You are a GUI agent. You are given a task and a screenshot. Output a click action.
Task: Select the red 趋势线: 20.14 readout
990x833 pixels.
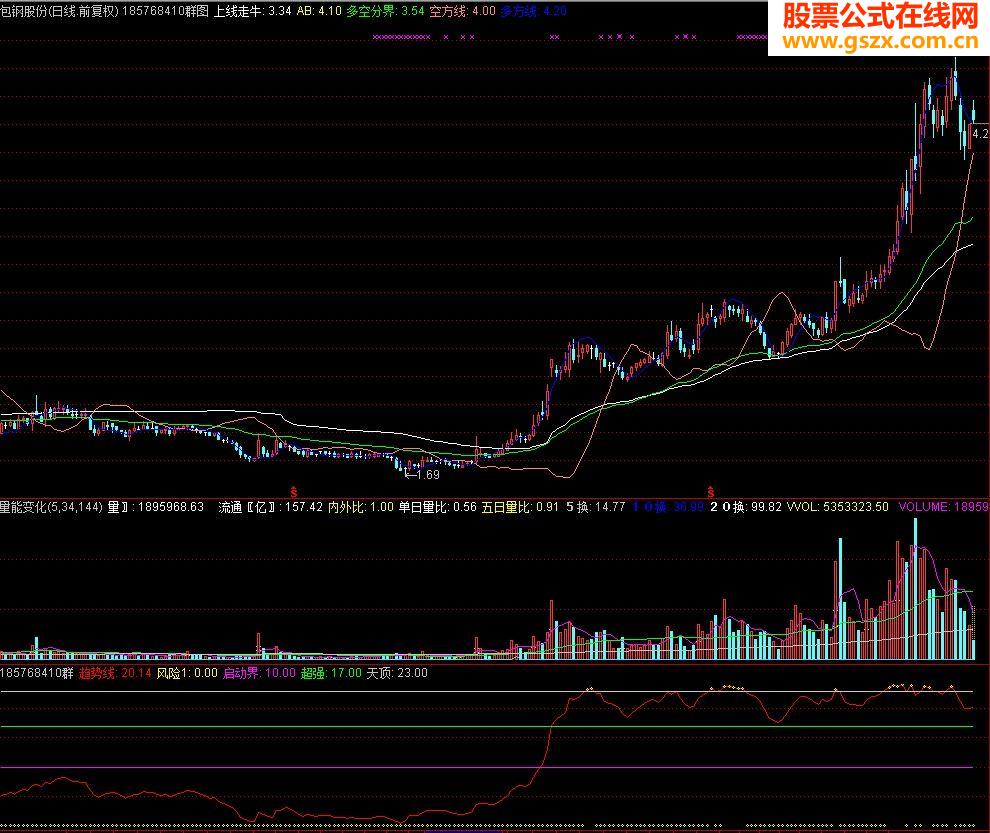tap(115, 673)
